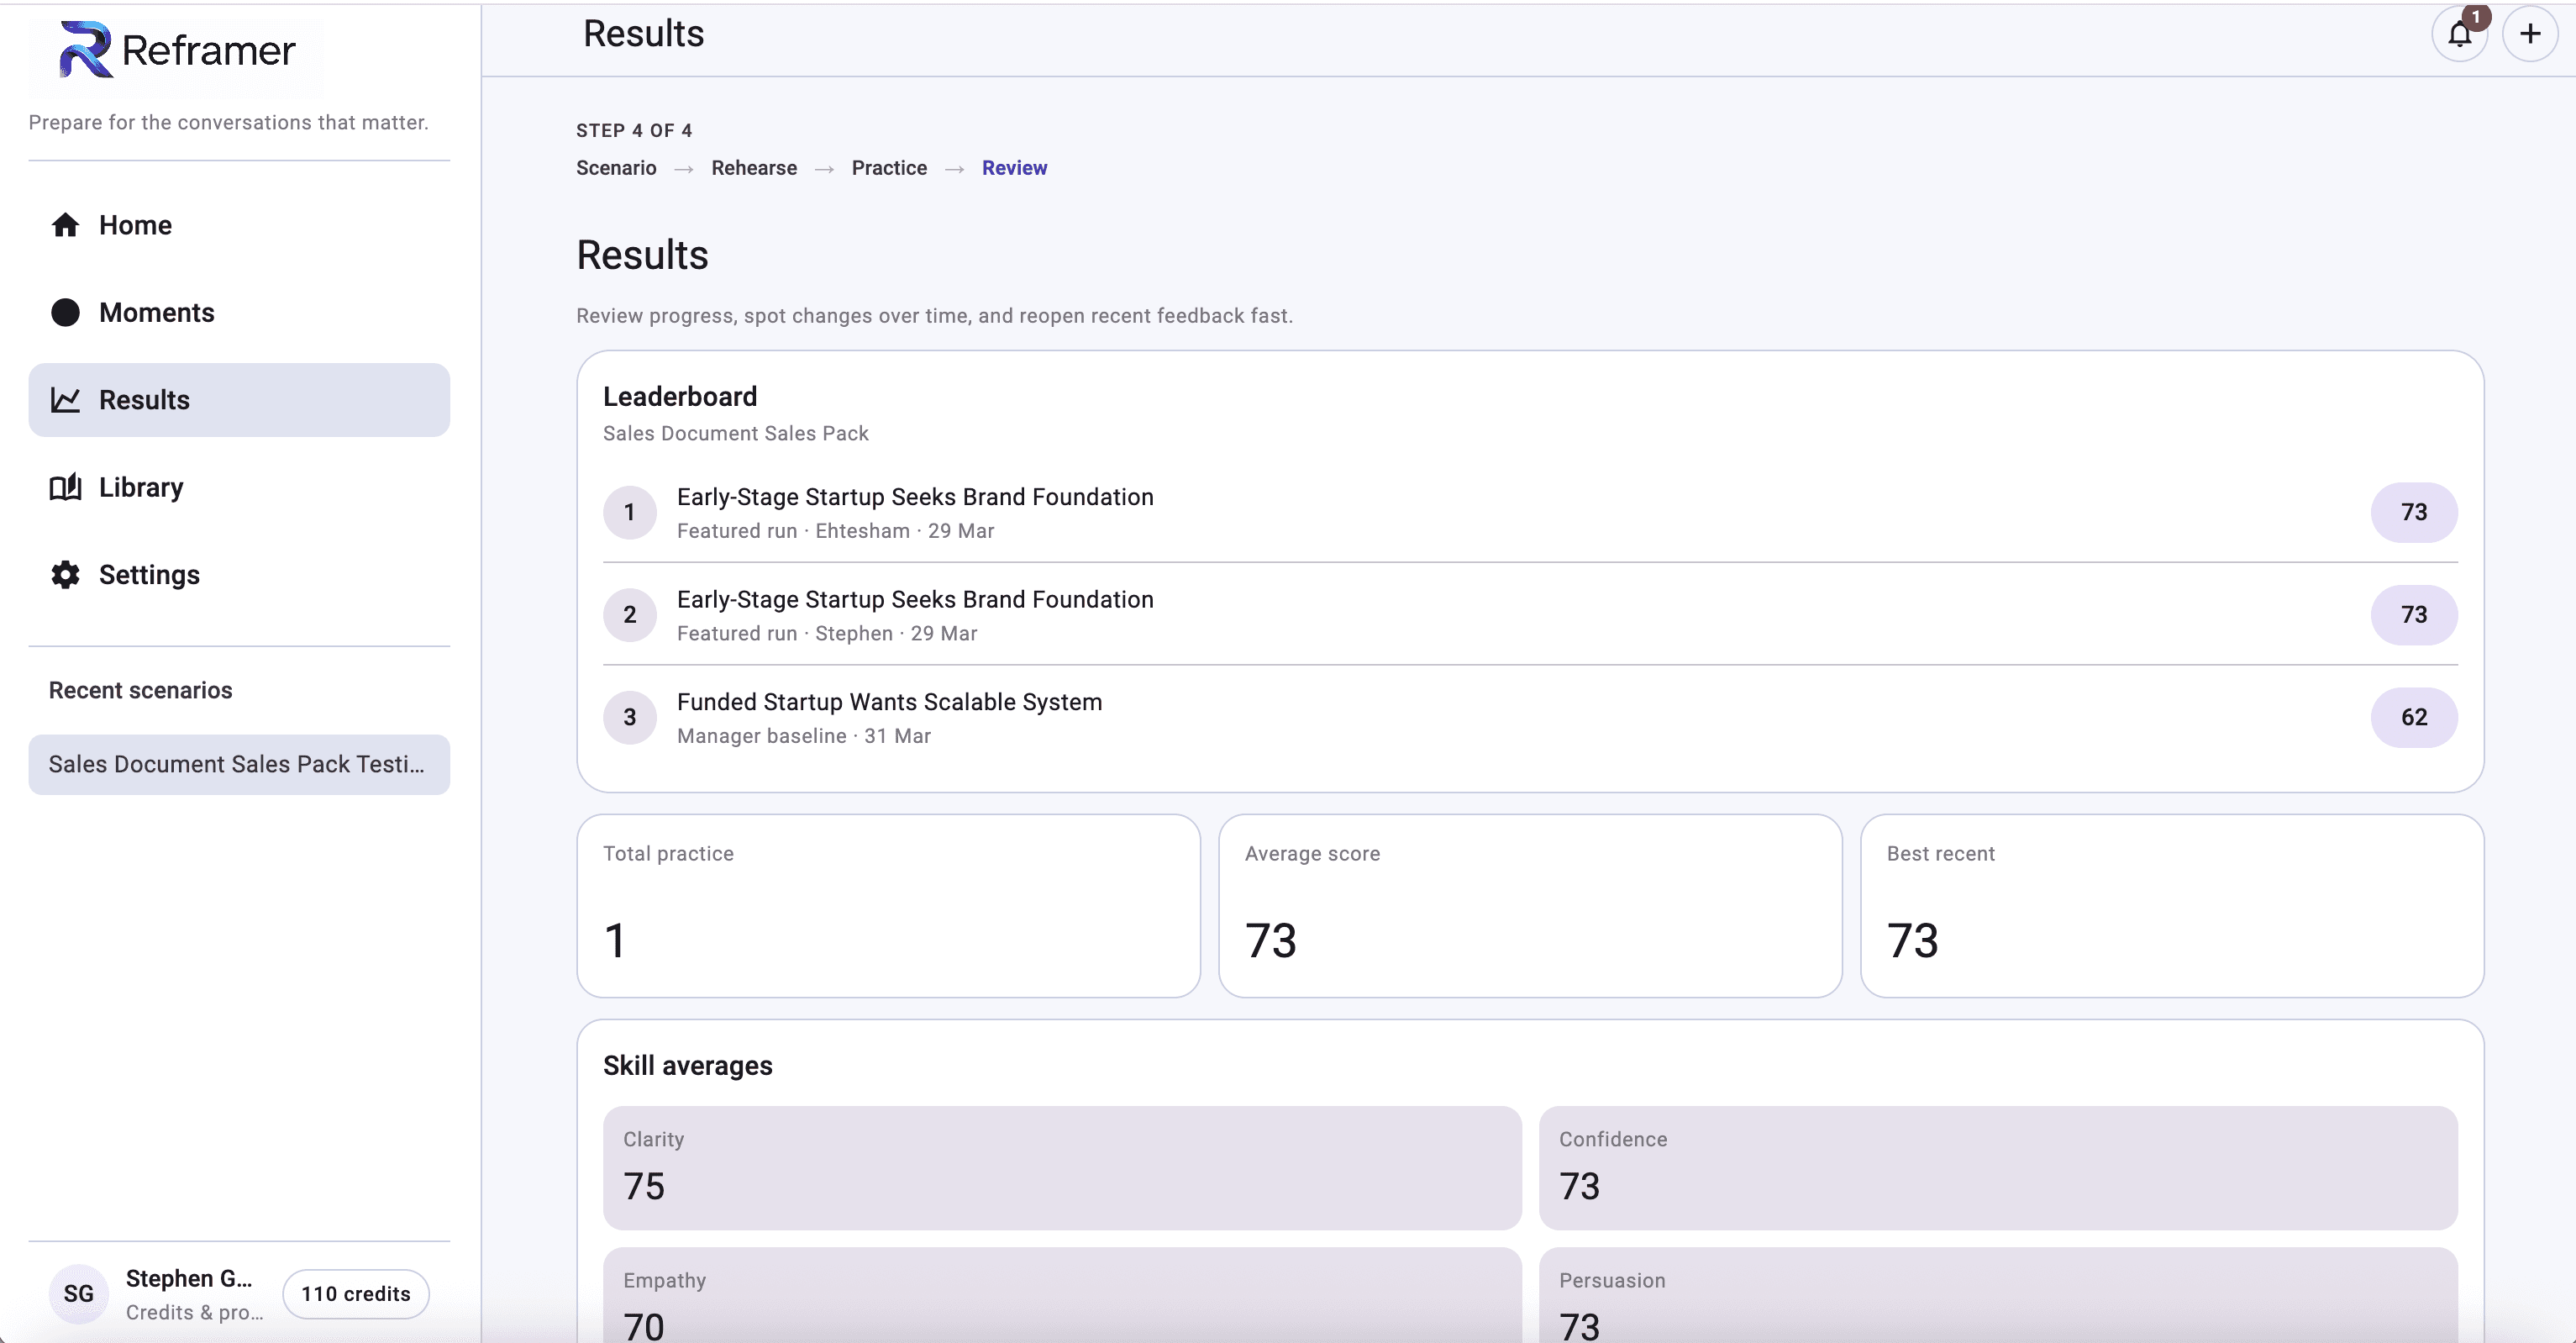Select the Review step in breadcrumb
Screen dimensions: 2576x1343
[1014, 168]
